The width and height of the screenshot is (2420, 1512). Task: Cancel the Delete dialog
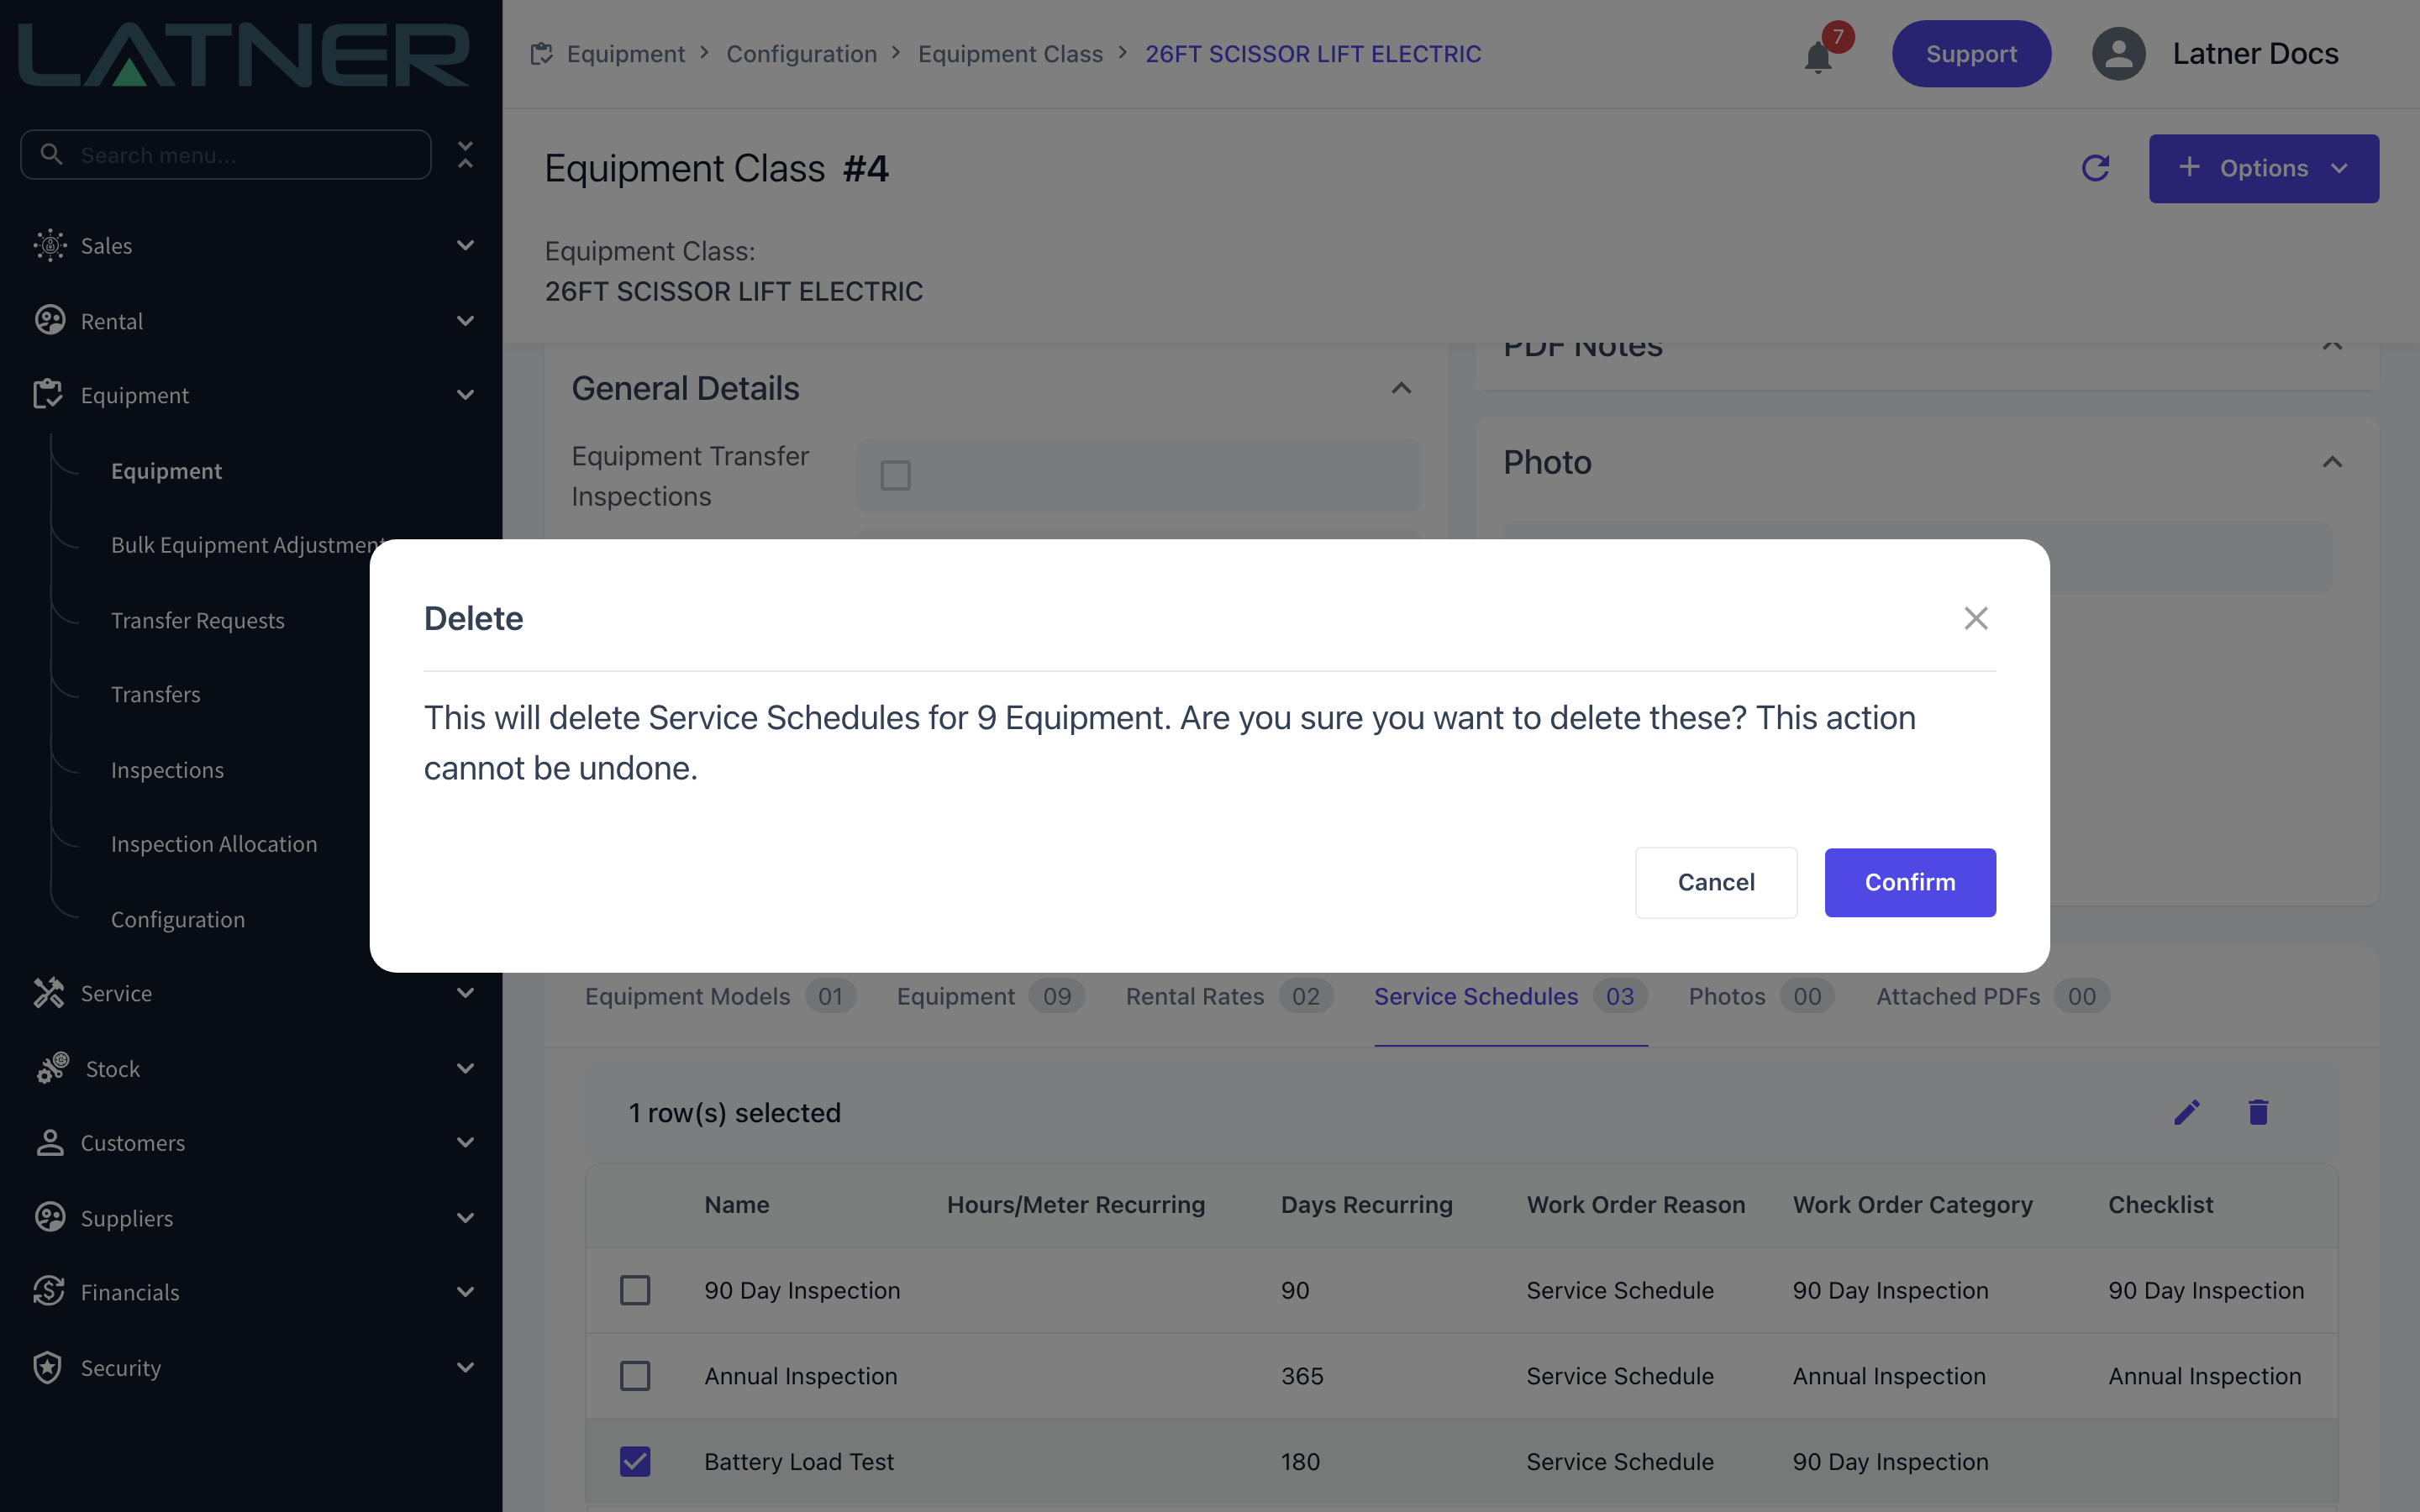coord(1715,882)
